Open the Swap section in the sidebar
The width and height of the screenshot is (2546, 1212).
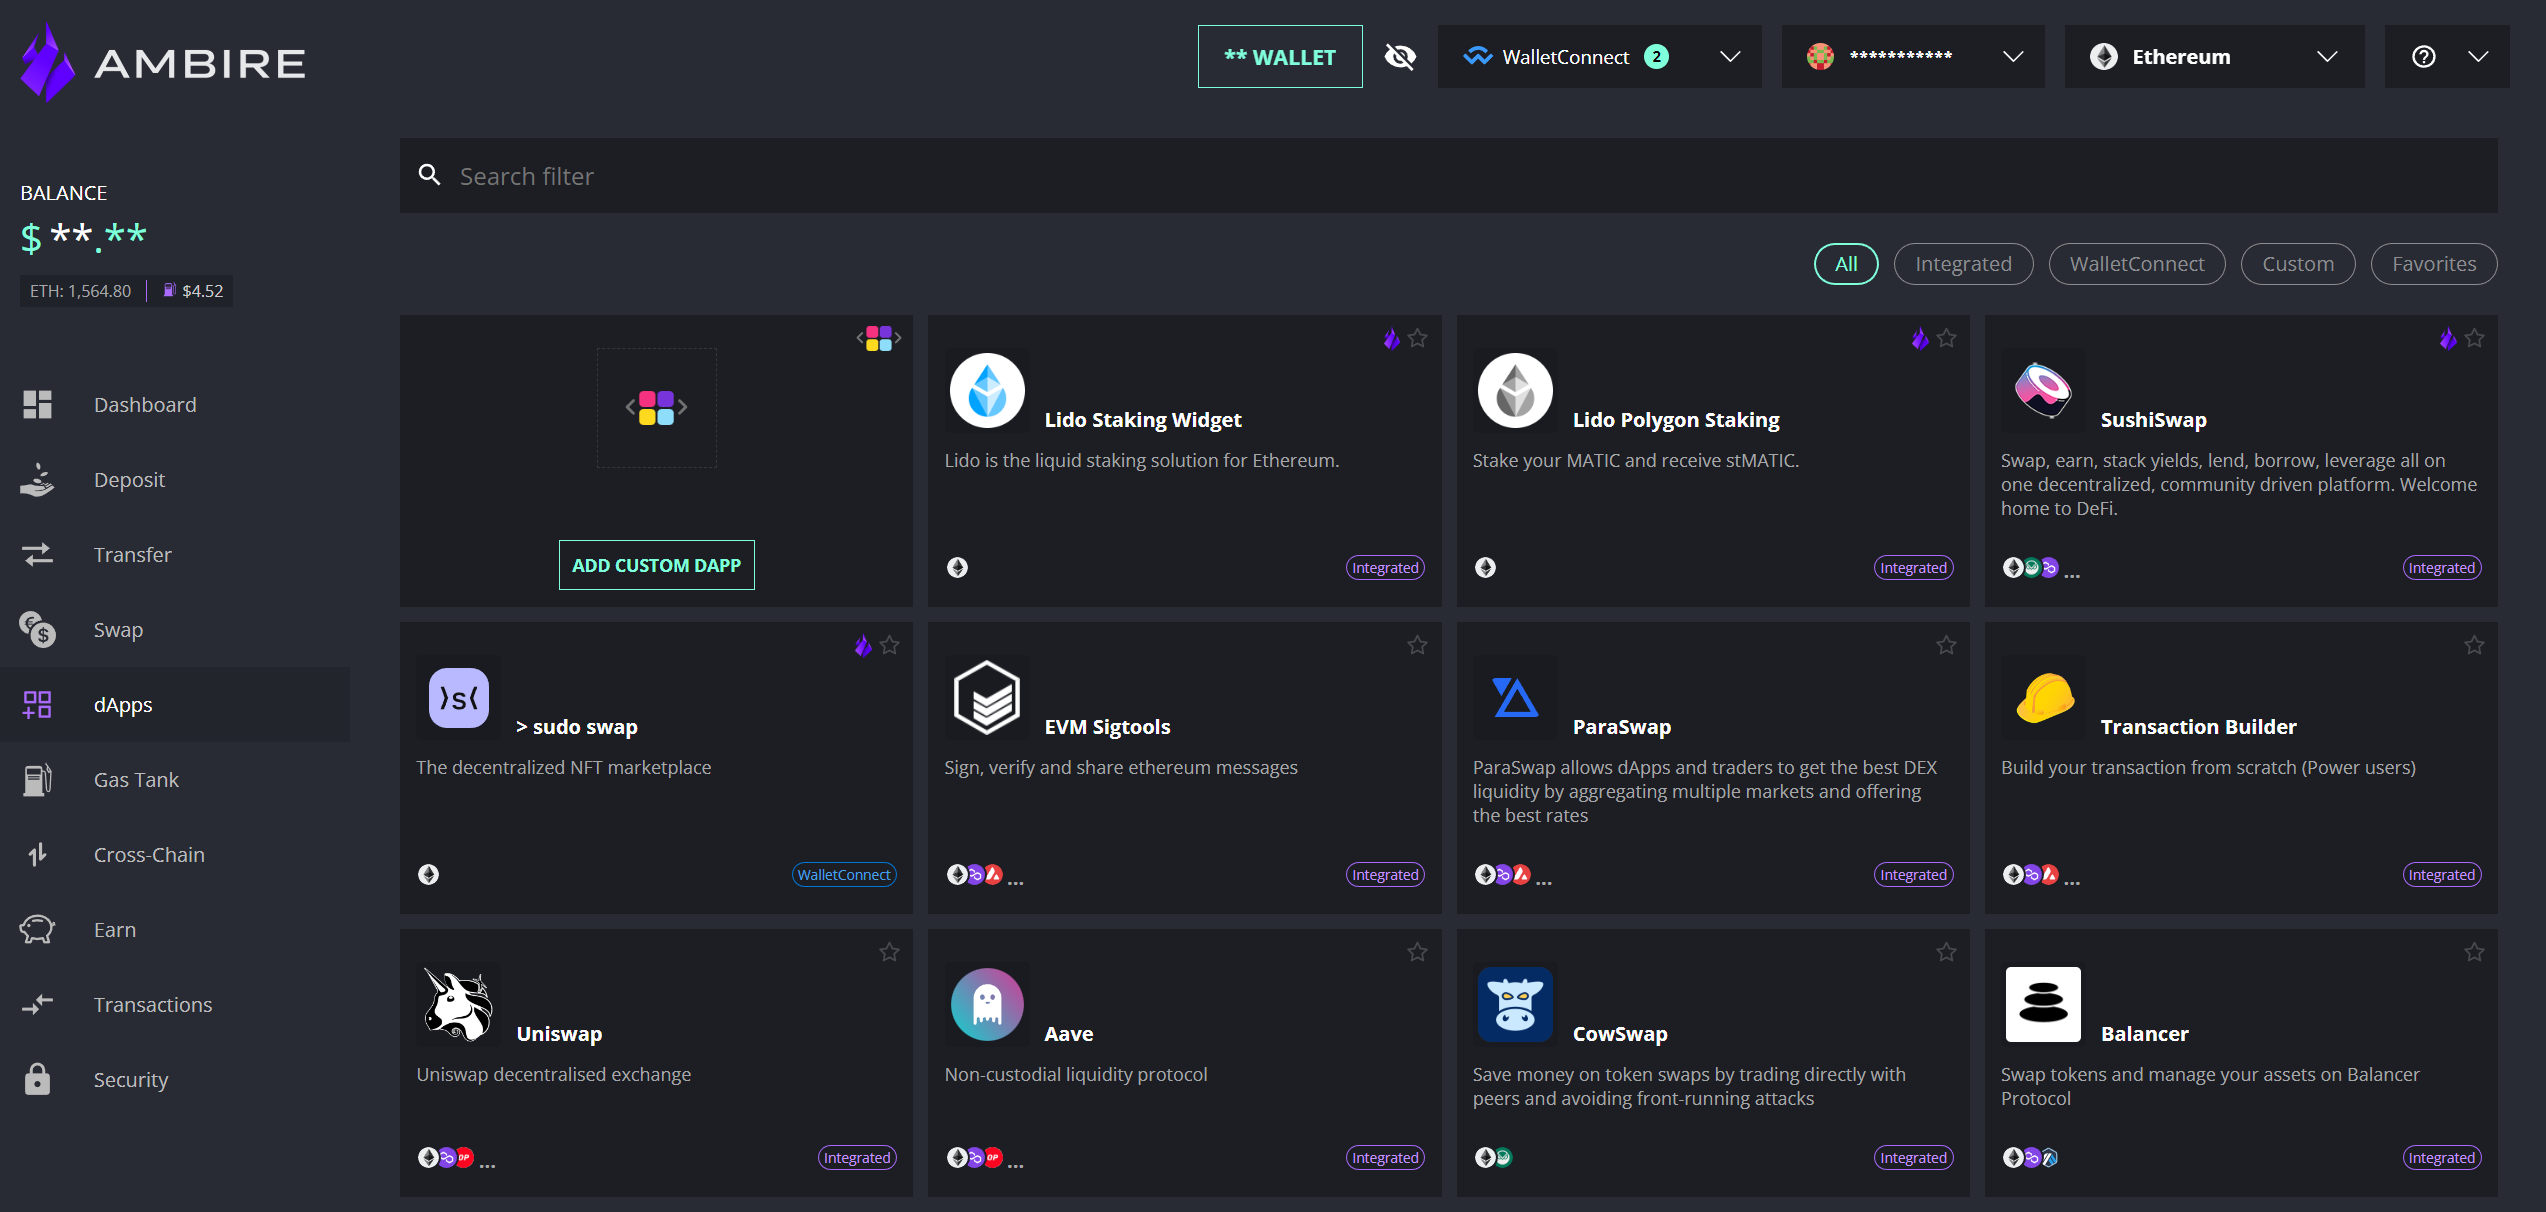(118, 629)
